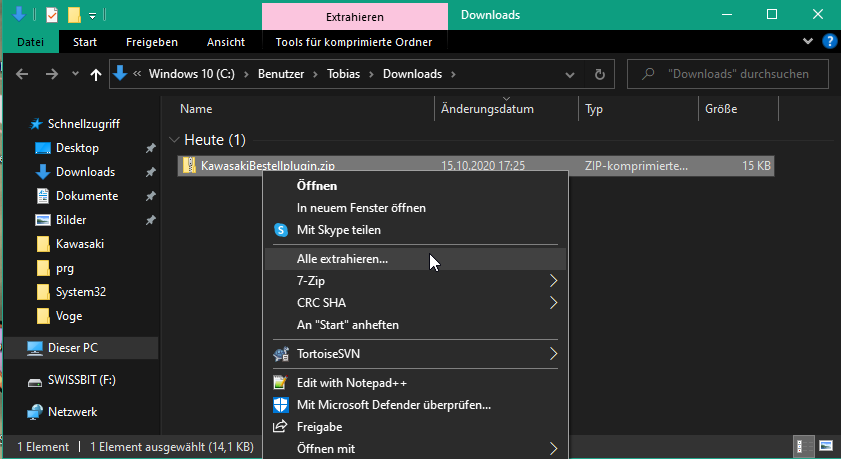Click the Notepad++ icon in menu
Viewport: 841px width, 459px height.
click(280, 382)
